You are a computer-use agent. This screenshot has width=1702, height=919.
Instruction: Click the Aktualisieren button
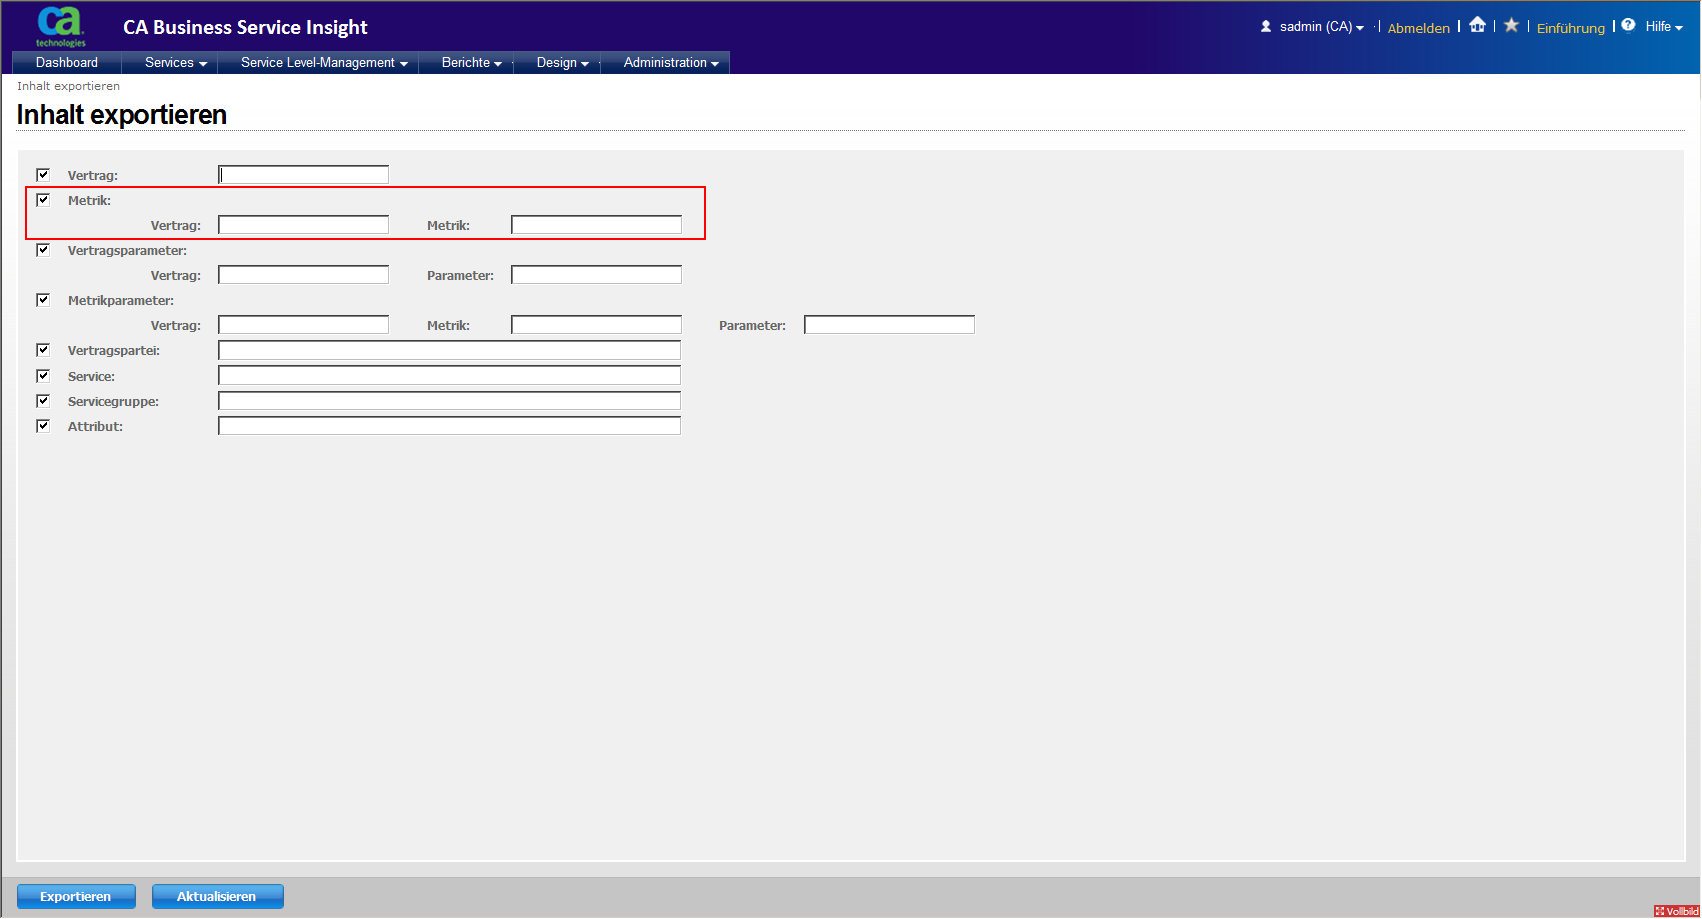click(217, 897)
